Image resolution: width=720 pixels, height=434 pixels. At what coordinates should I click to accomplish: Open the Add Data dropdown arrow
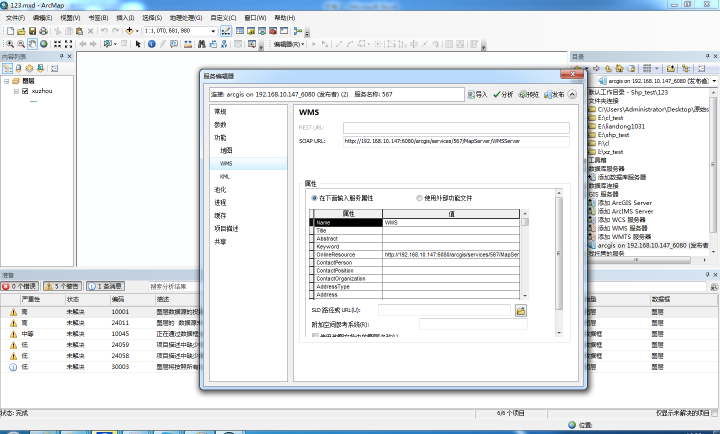pos(137,31)
